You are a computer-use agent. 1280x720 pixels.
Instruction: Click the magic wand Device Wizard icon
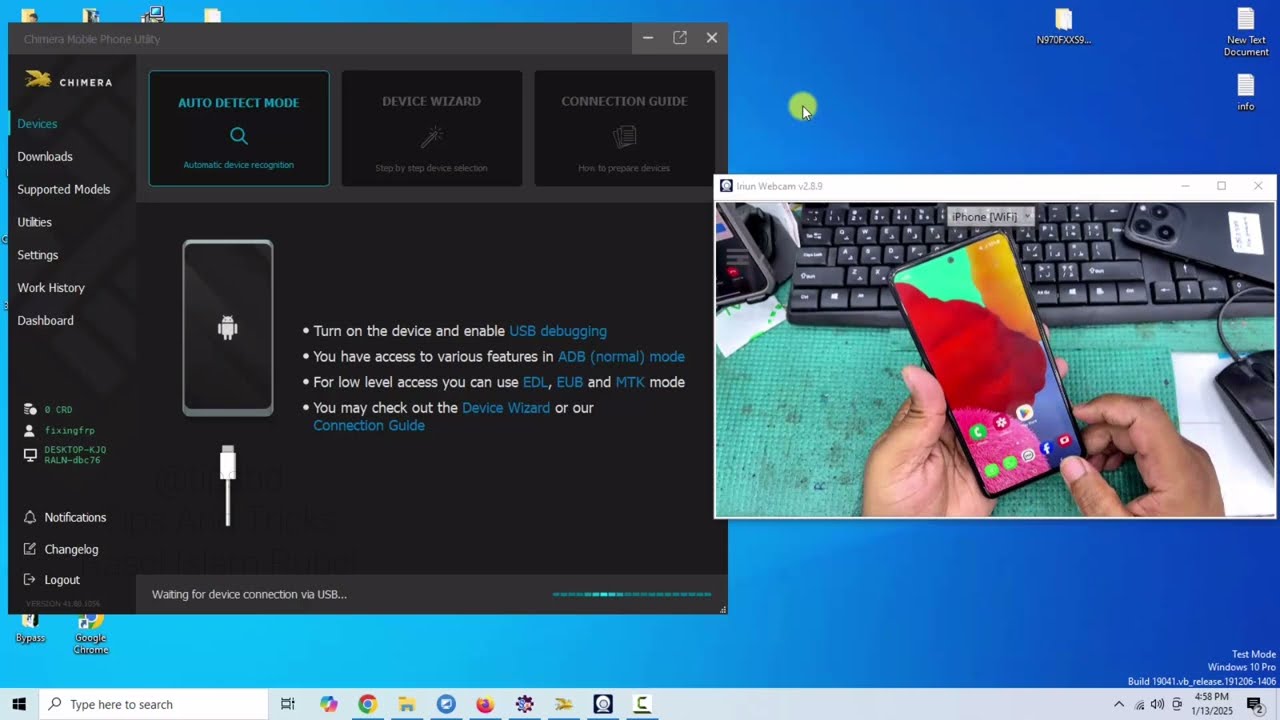click(432, 136)
